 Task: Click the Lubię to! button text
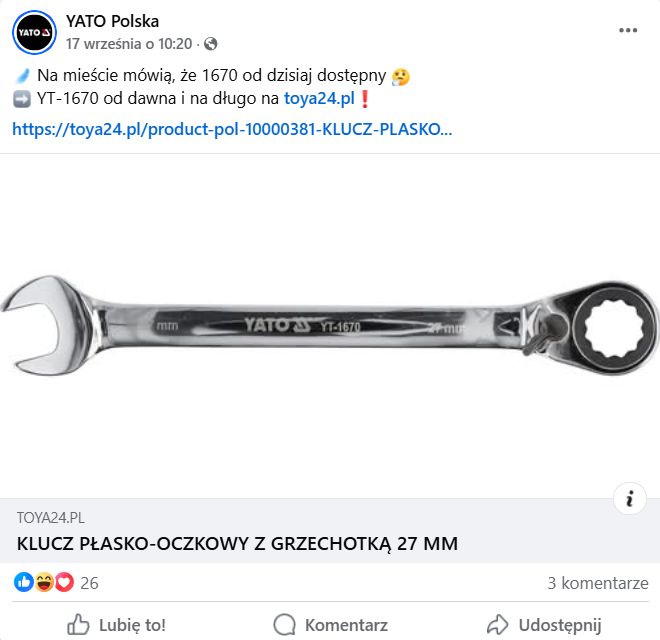[x=132, y=625]
